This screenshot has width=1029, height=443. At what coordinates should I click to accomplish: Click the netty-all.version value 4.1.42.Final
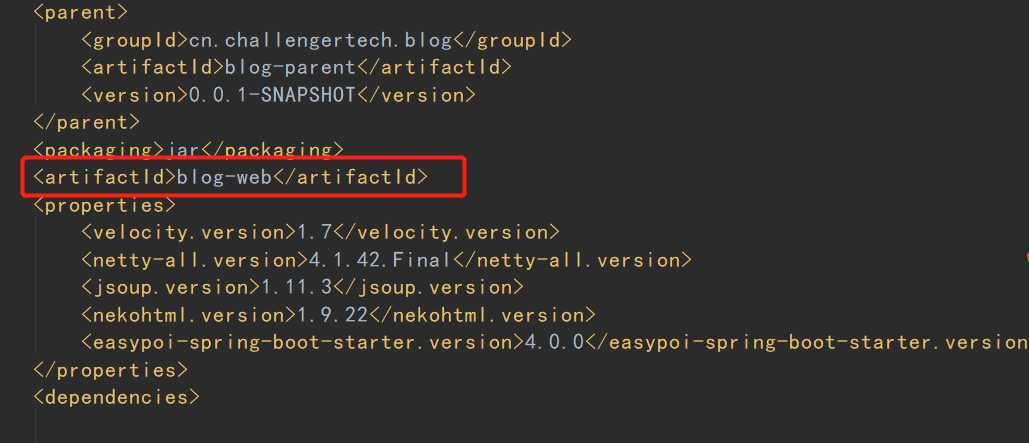[380, 260]
